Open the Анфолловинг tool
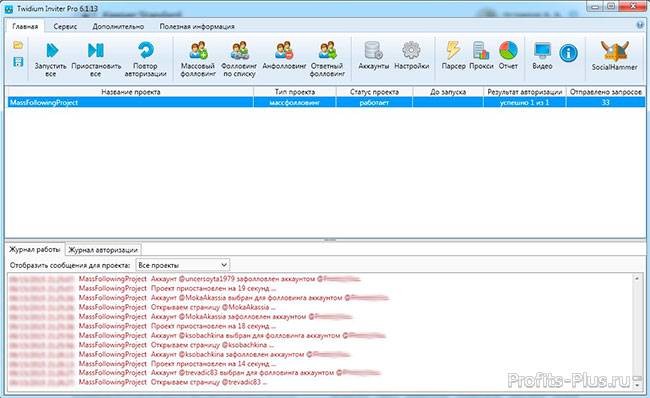This screenshot has width=650, height=398. (x=284, y=55)
